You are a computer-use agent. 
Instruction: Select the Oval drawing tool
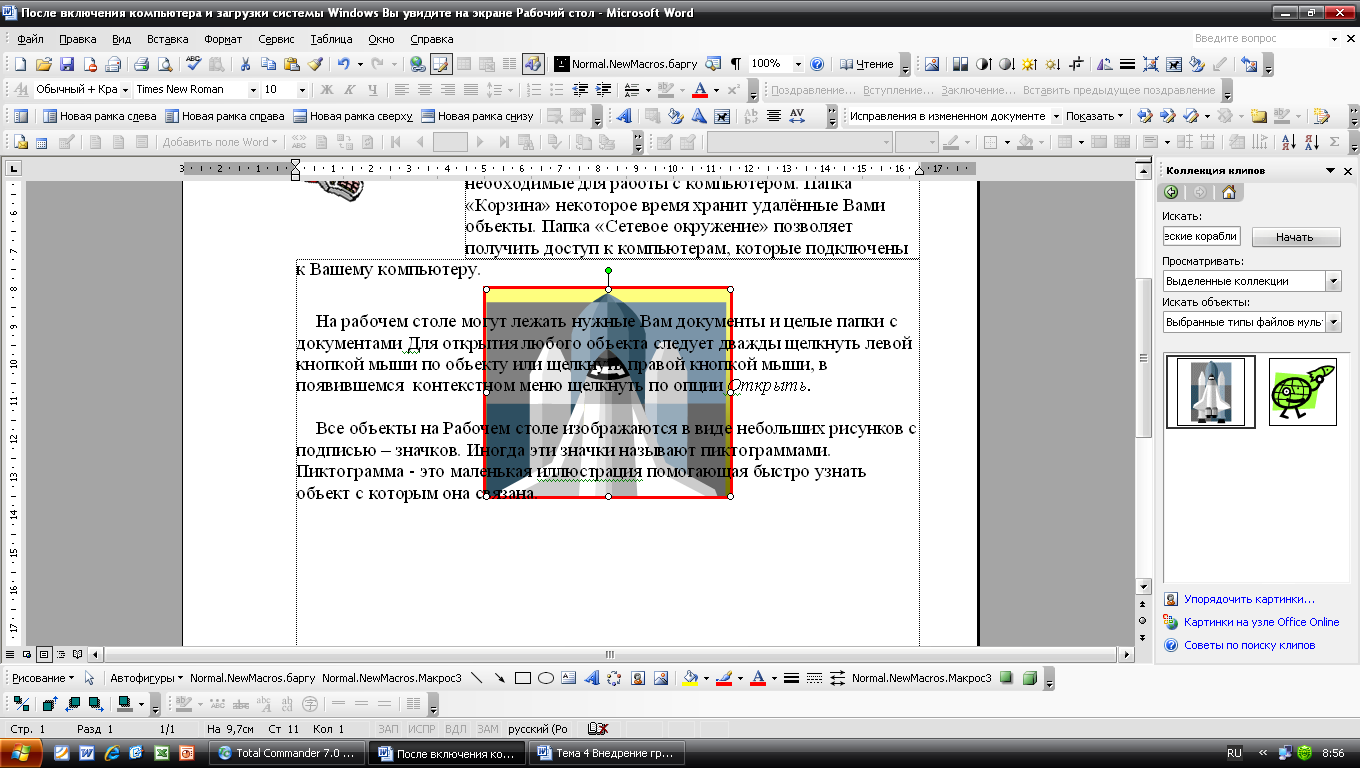point(546,678)
